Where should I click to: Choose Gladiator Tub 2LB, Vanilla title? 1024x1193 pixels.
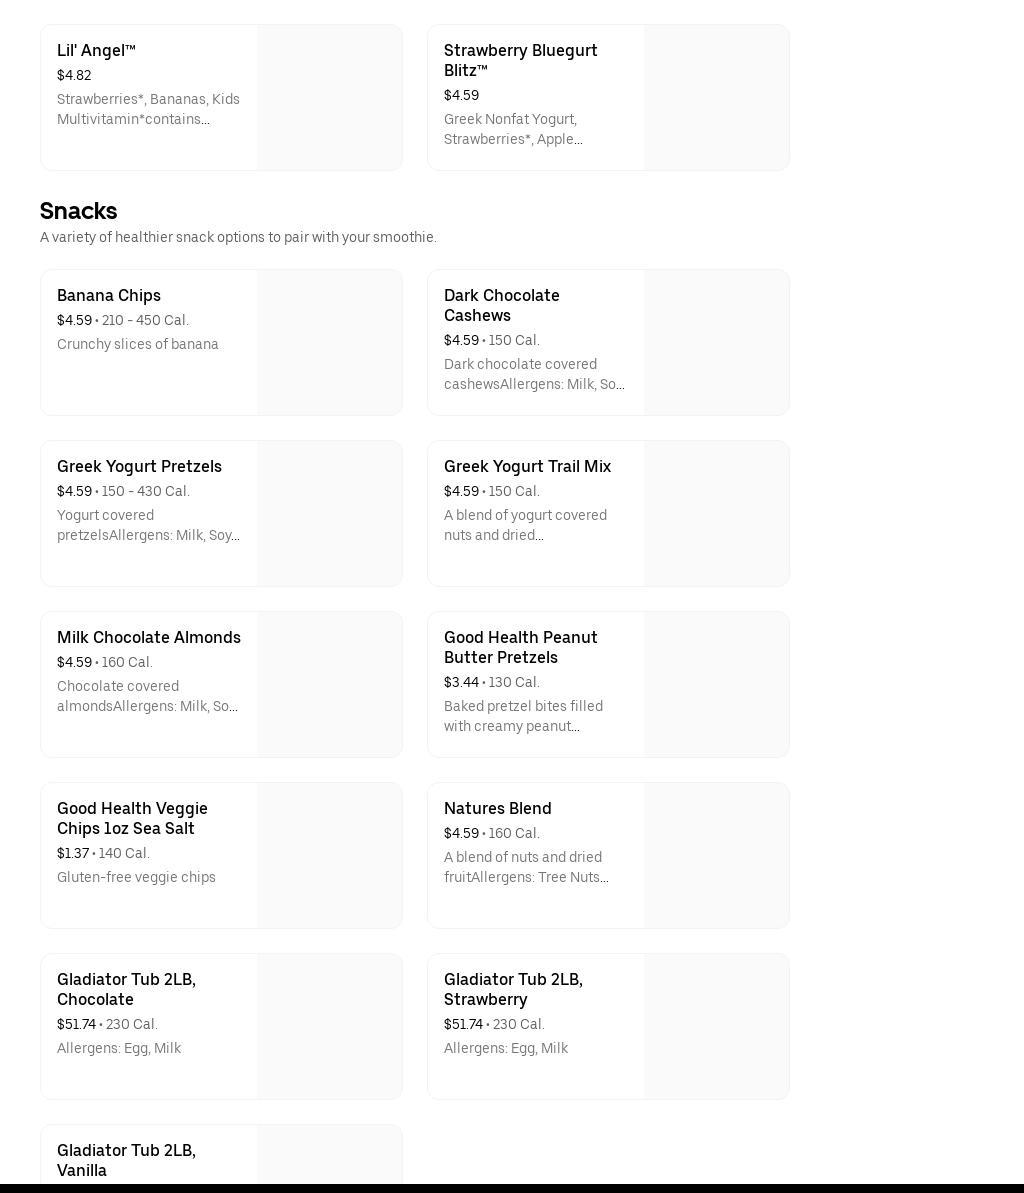126,1160
